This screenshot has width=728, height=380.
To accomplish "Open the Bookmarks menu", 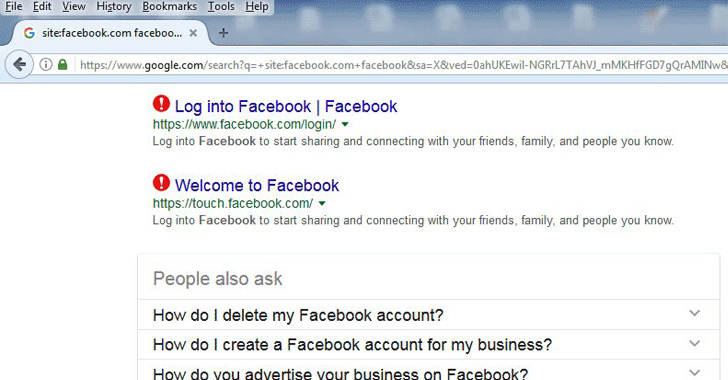I will [169, 7].
